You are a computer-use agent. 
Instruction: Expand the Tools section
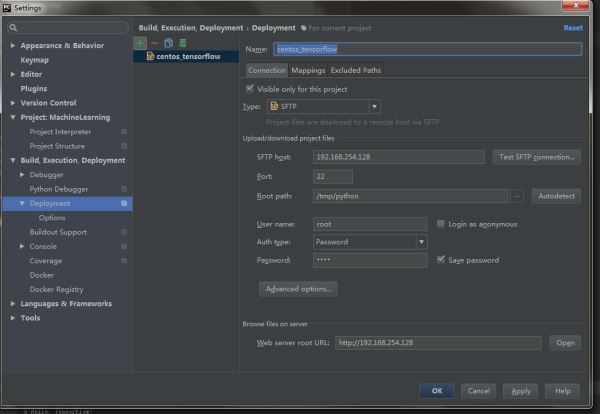click(13, 318)
